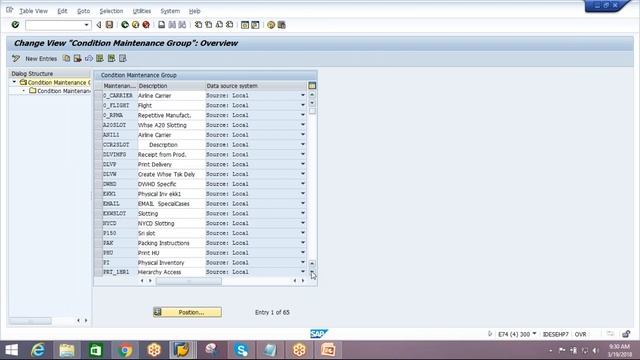Viewport: 640px width, 360px height.
Task: Open Data source dropdown for PAK row
Action: point(303,242)
